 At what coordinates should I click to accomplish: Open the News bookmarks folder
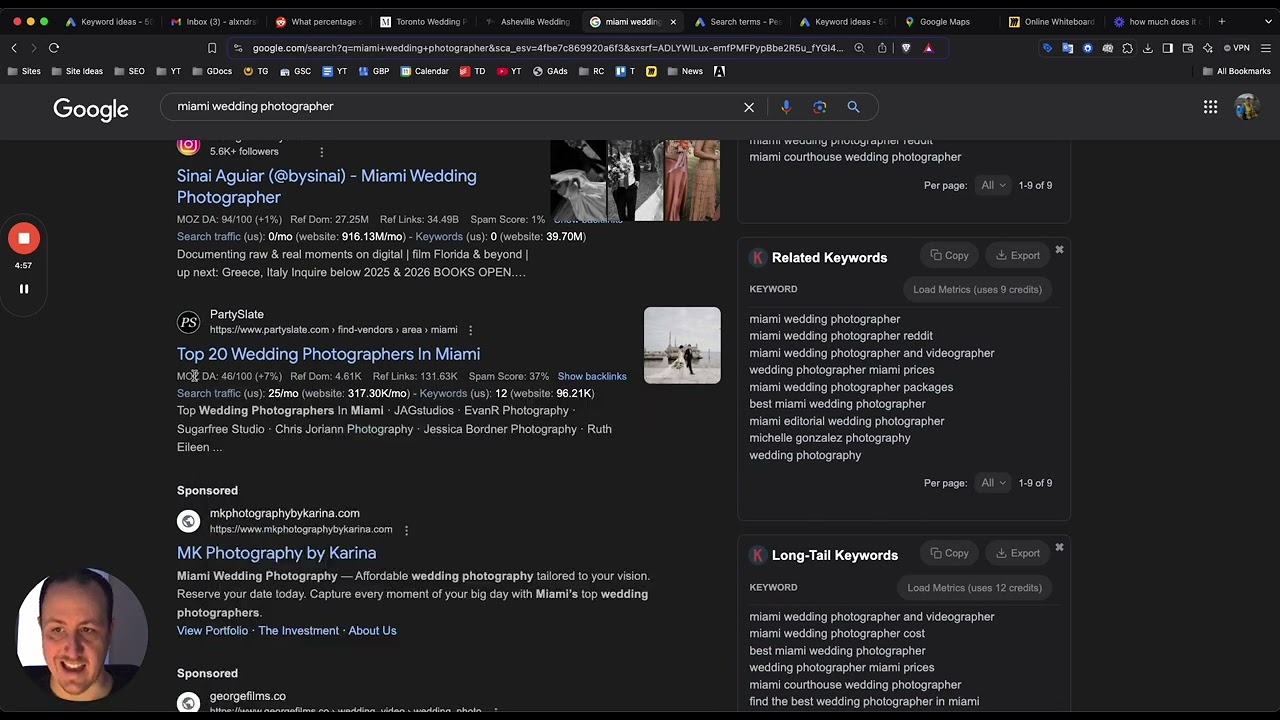685,71
